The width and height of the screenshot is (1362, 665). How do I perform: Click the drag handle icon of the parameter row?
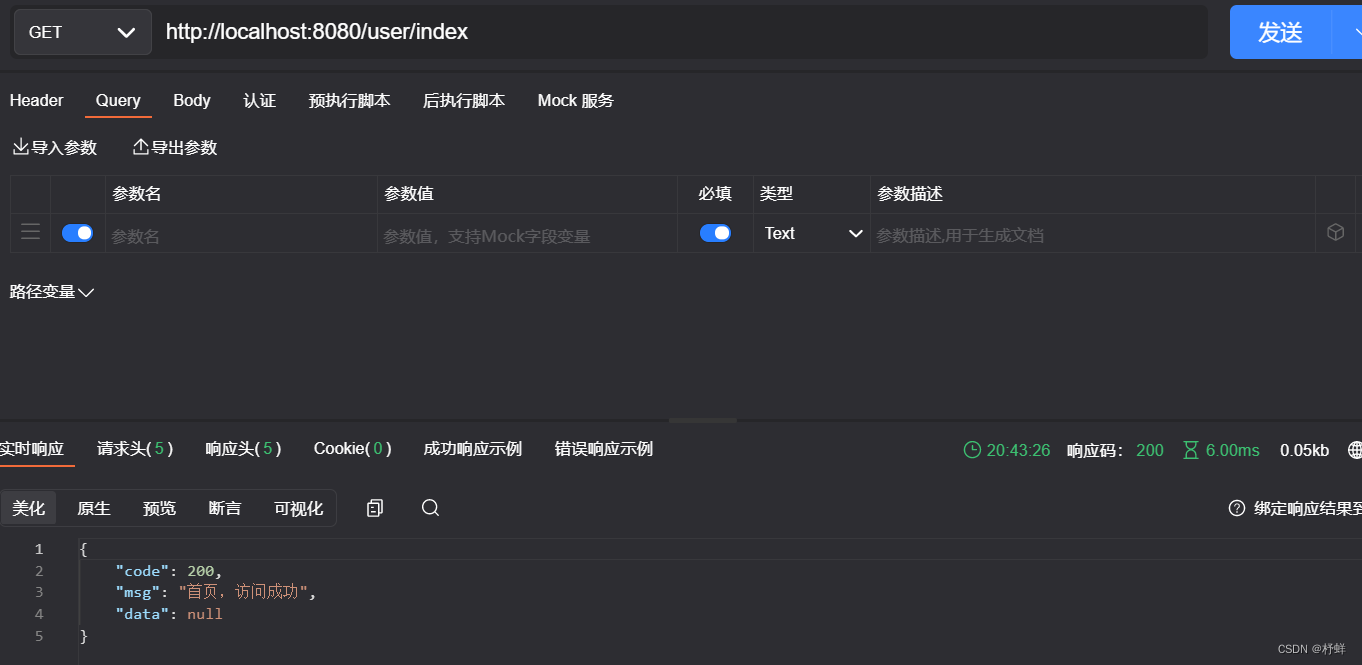click(31, 232)
